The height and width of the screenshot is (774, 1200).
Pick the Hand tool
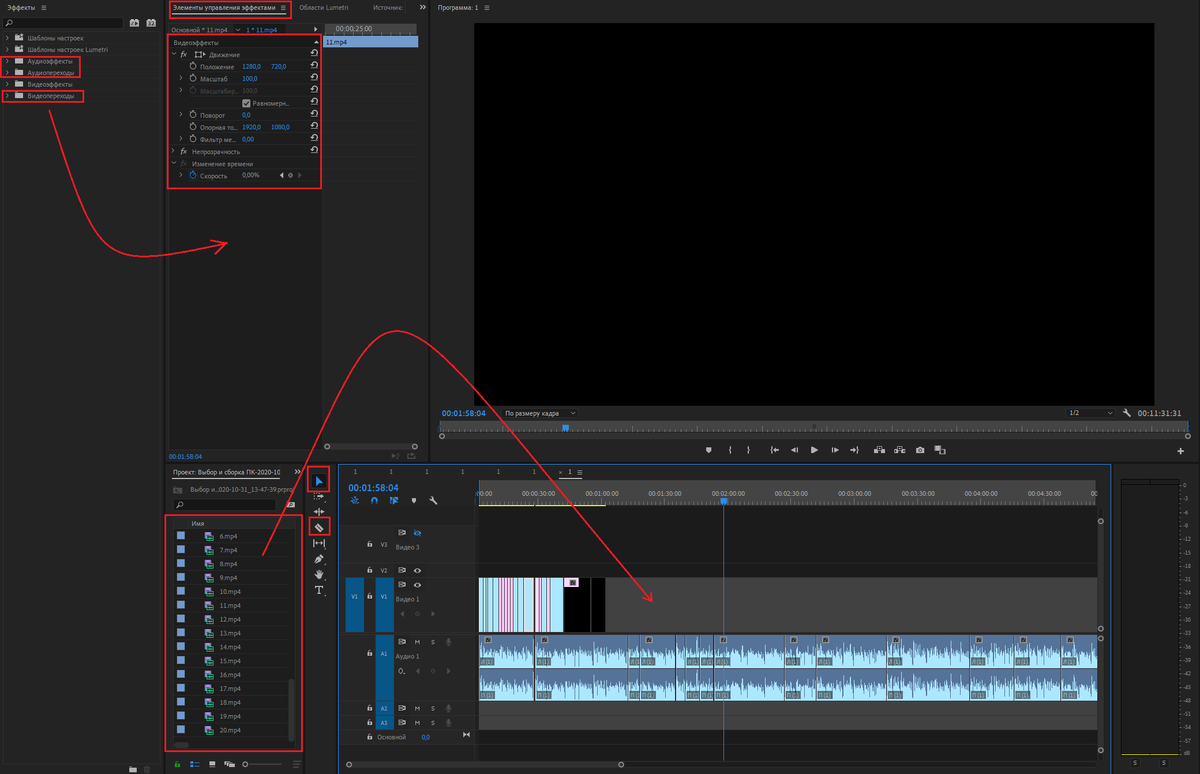pyautogui.click(x=319, y=575)
